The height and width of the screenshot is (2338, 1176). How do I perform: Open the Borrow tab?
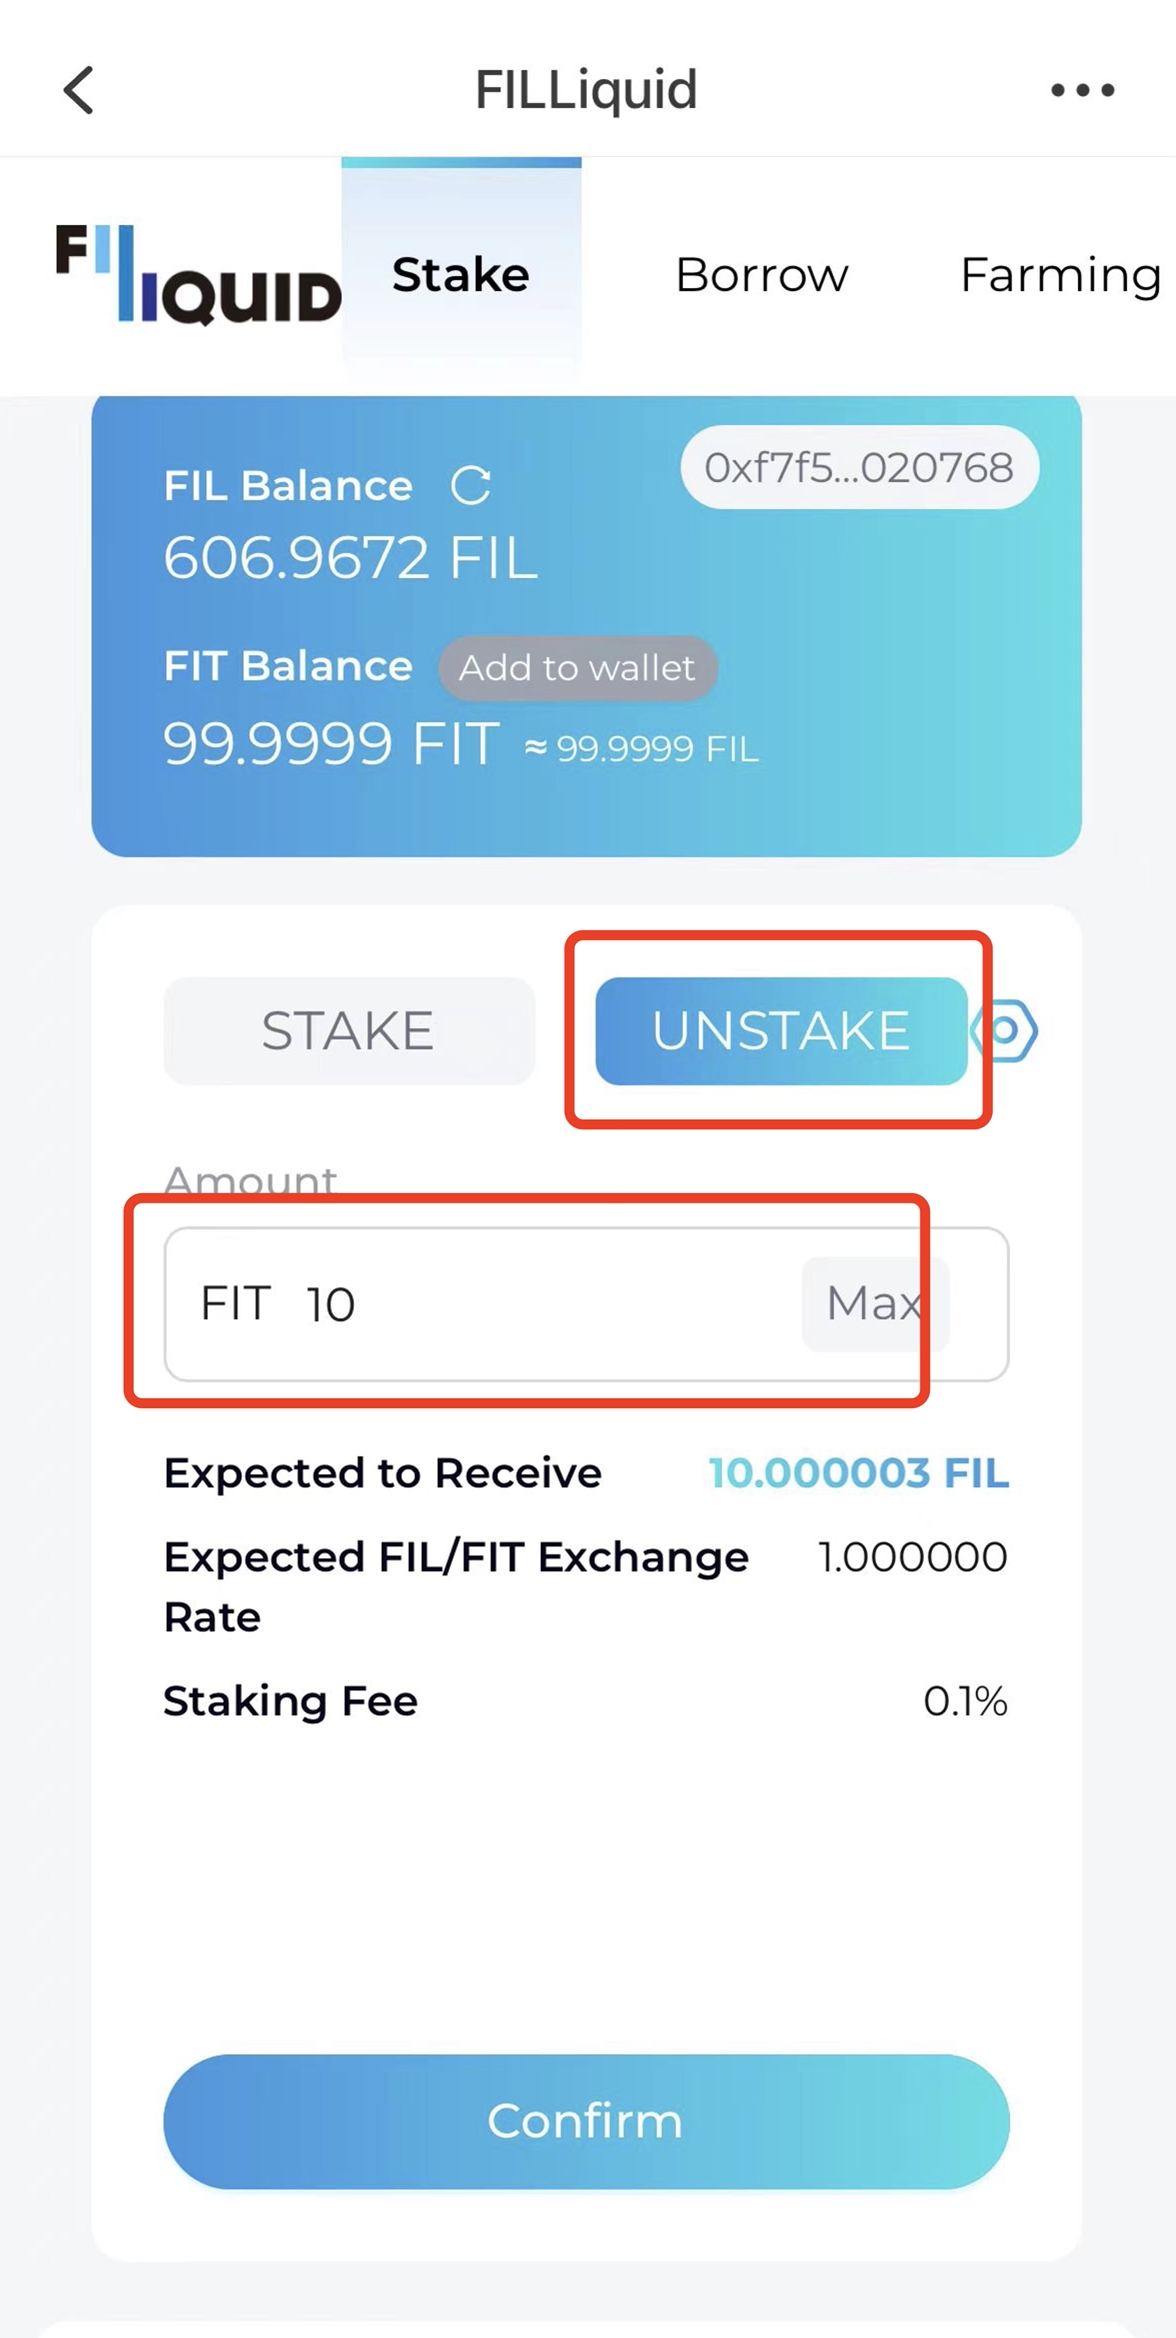click(761, 274)
